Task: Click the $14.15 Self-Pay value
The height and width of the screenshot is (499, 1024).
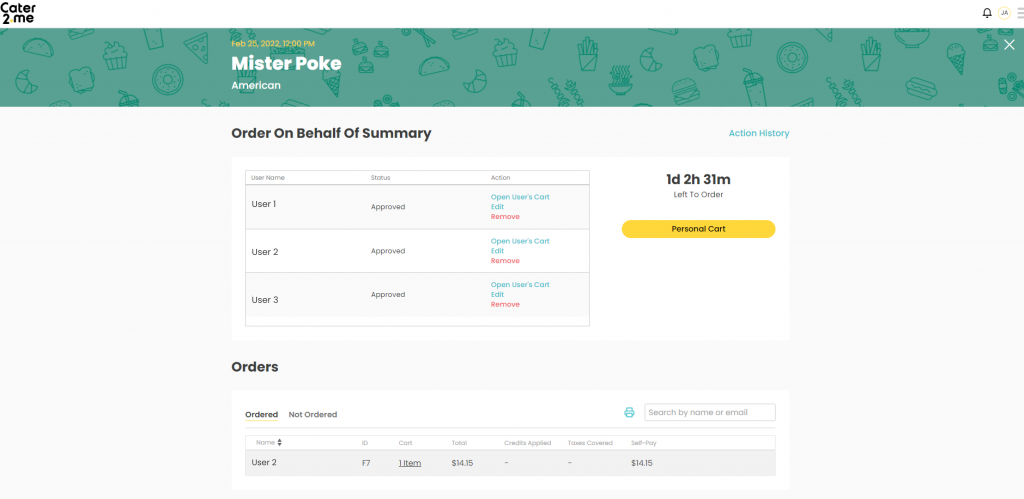Action: click(641, 463)
